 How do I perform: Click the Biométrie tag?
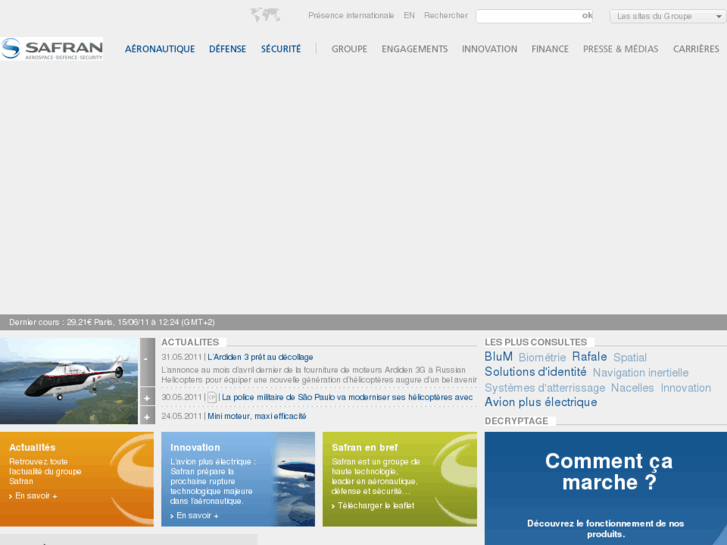pos(542,358)
